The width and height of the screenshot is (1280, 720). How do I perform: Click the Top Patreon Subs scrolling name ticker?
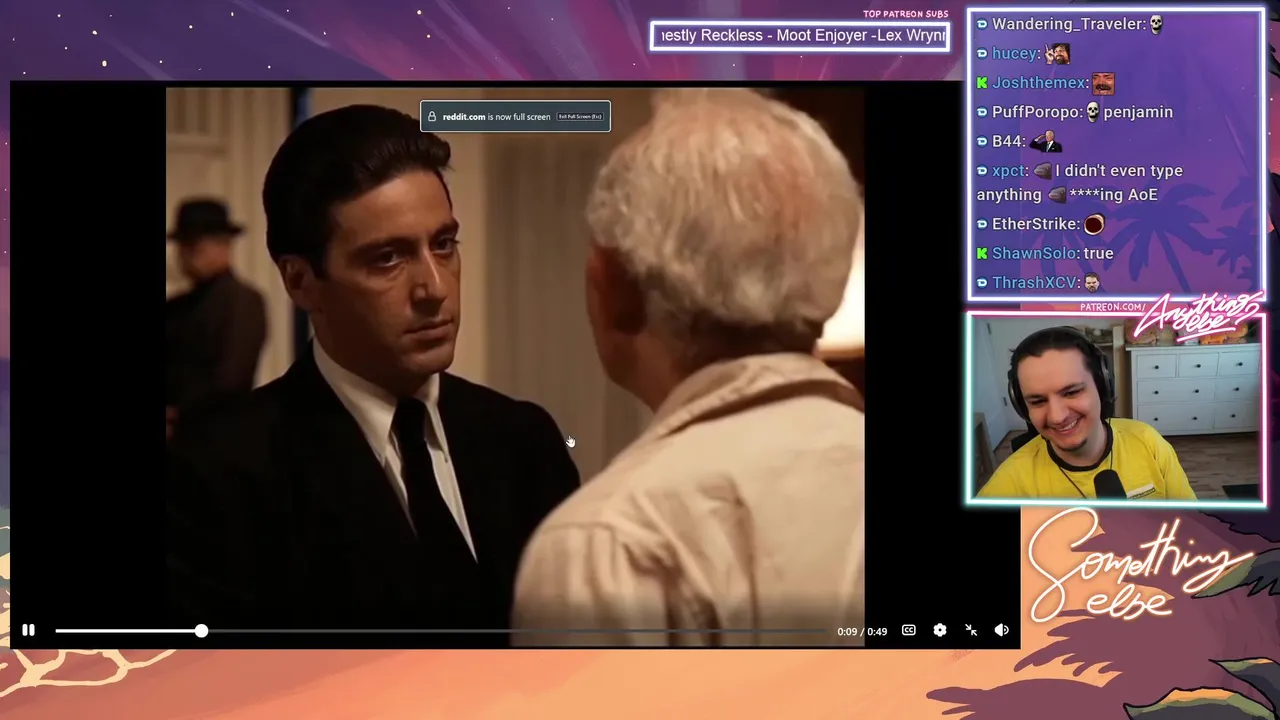click(800, 36)
